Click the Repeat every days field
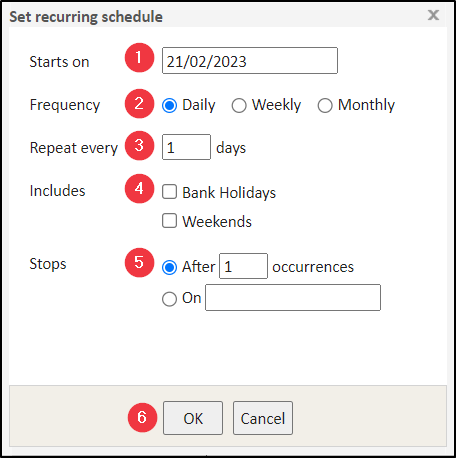 pos(186,147)
